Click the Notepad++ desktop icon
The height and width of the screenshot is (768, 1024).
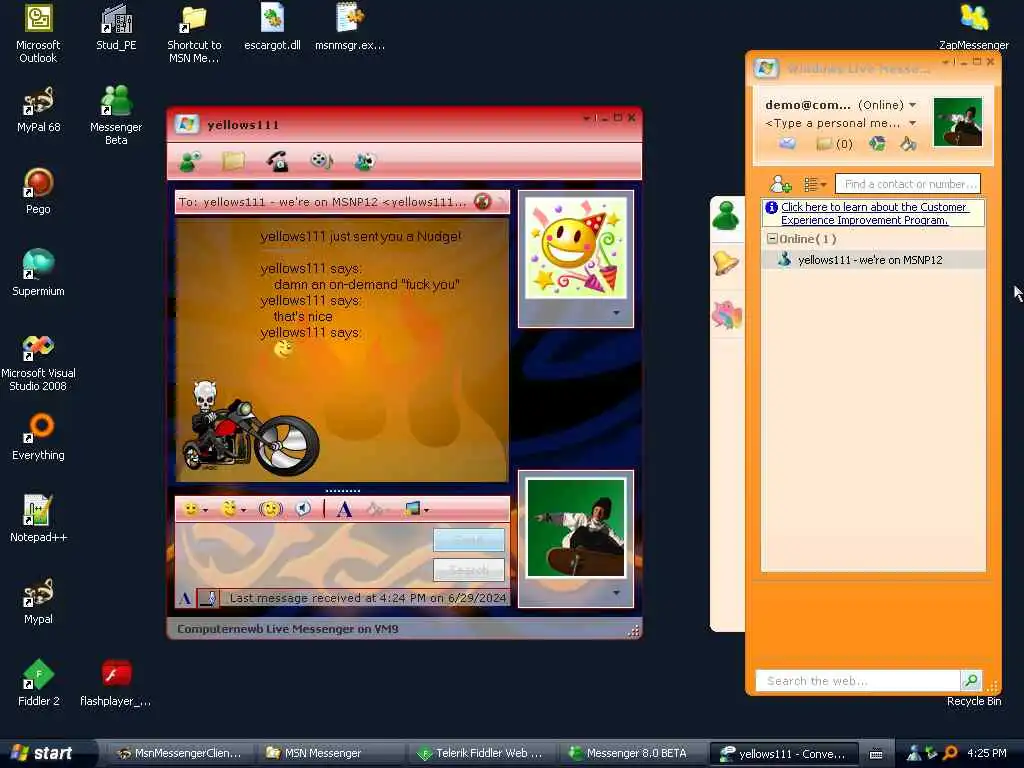pos(38,519)
